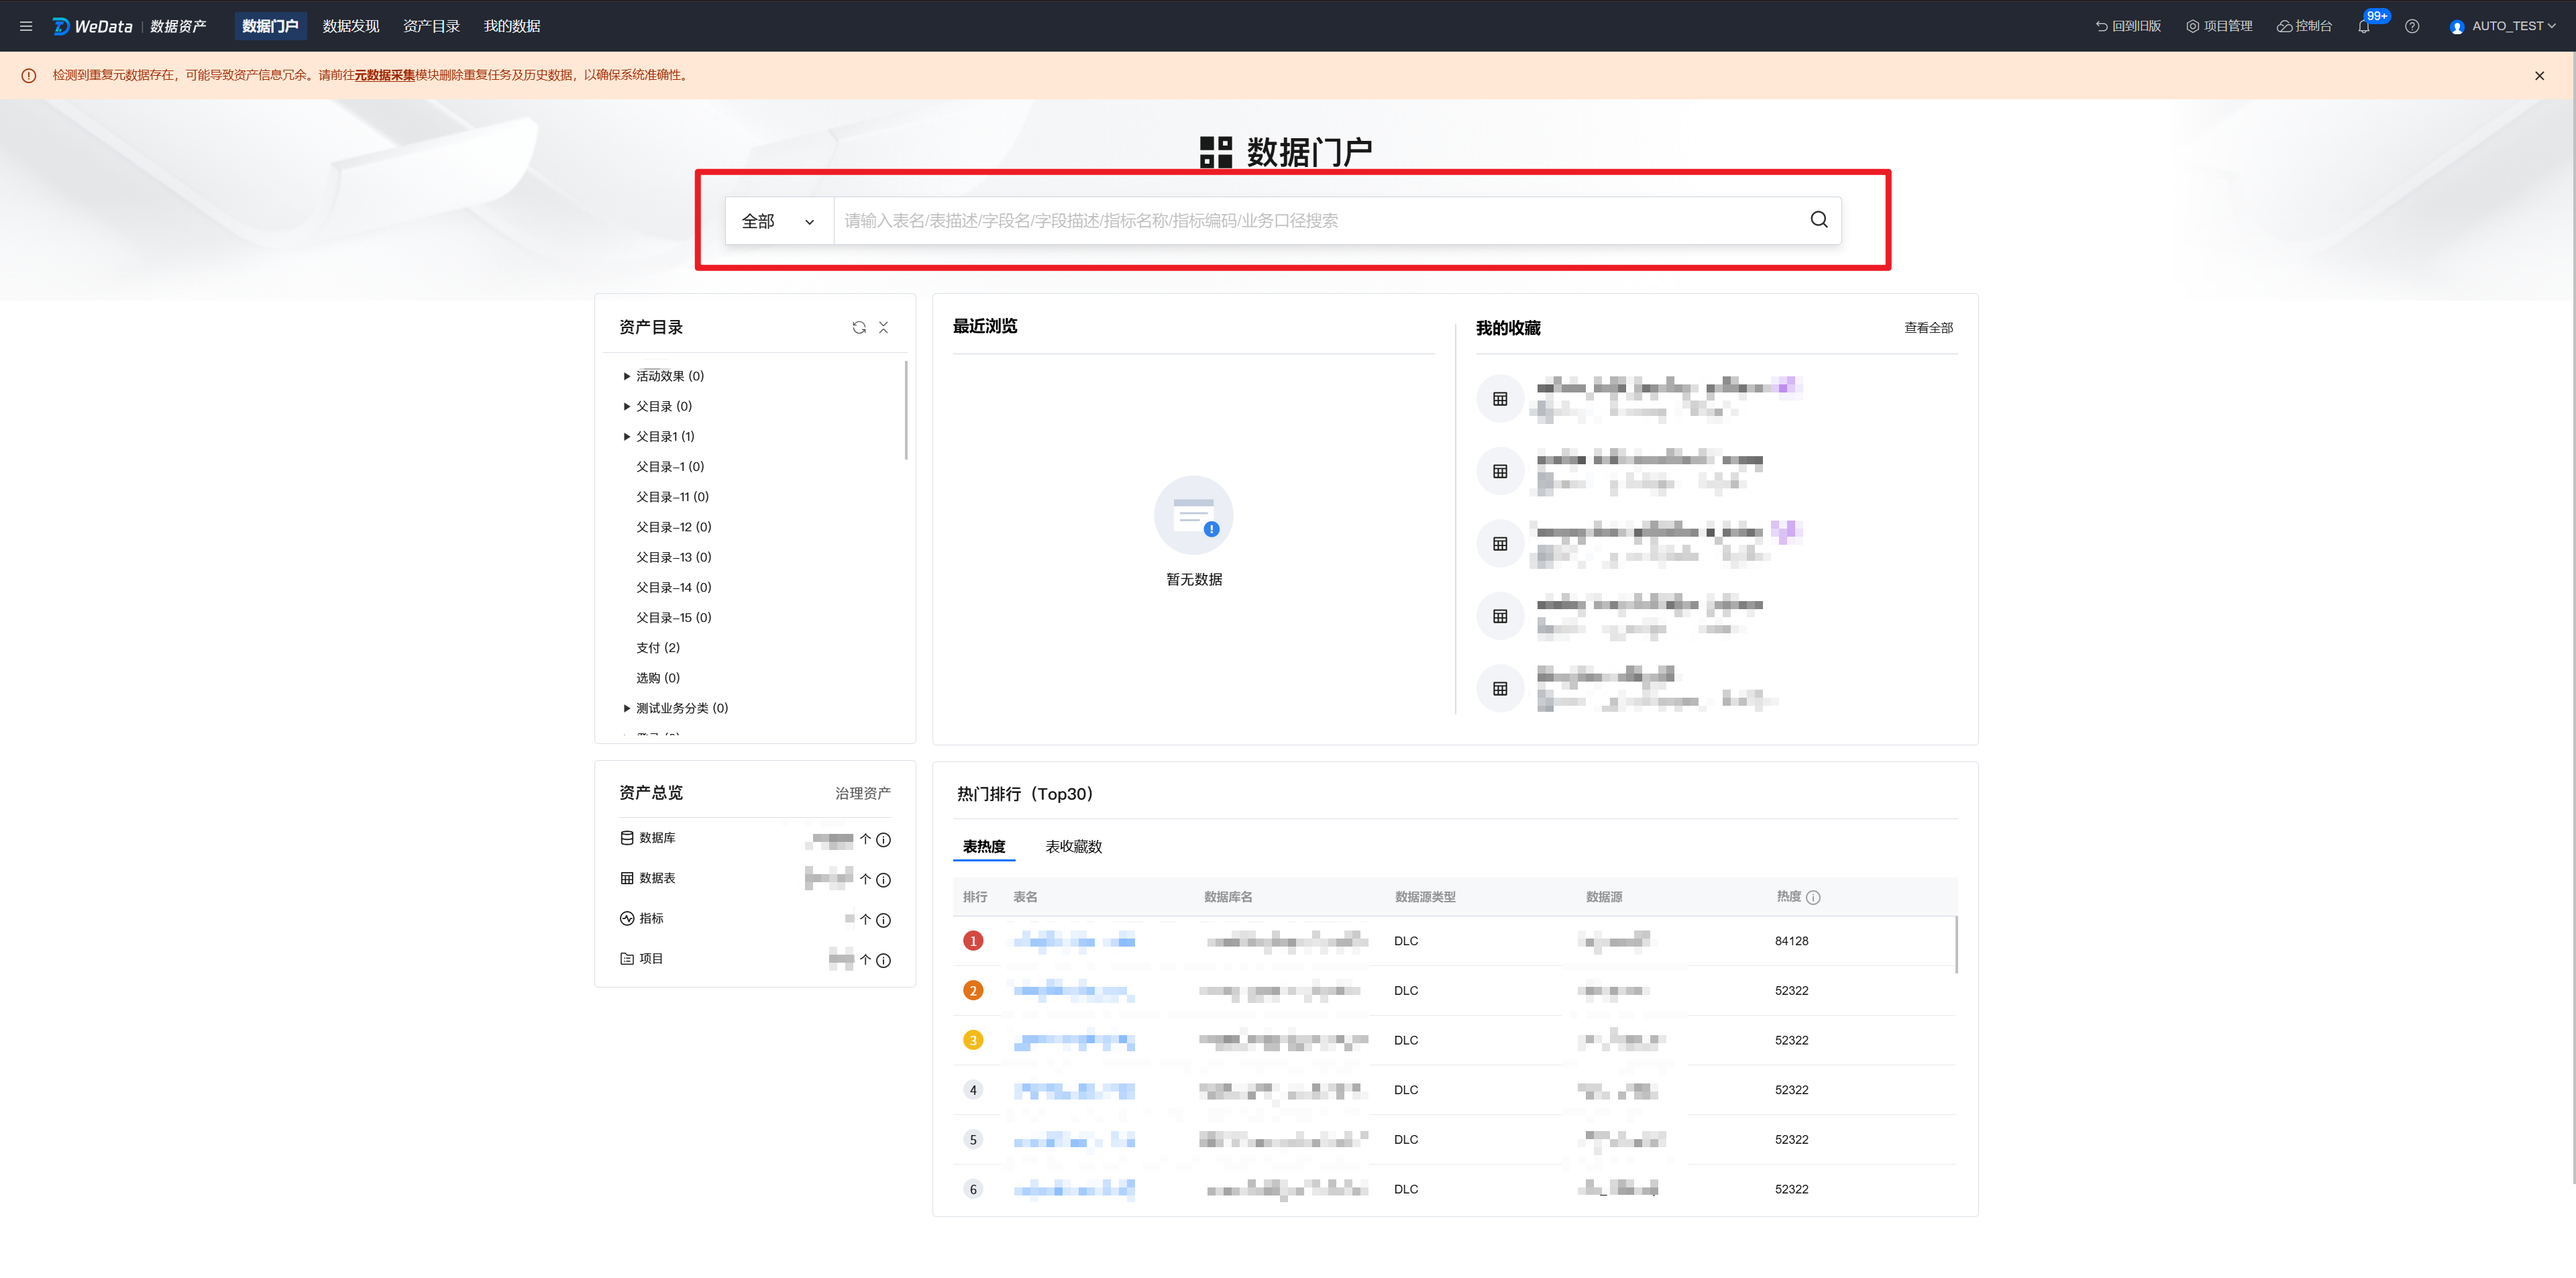Image resolution: width=2576 pixels, height=1278 pixels.
Task: Switch to the 表收藏数 ranking tab
Action: 1073,847
